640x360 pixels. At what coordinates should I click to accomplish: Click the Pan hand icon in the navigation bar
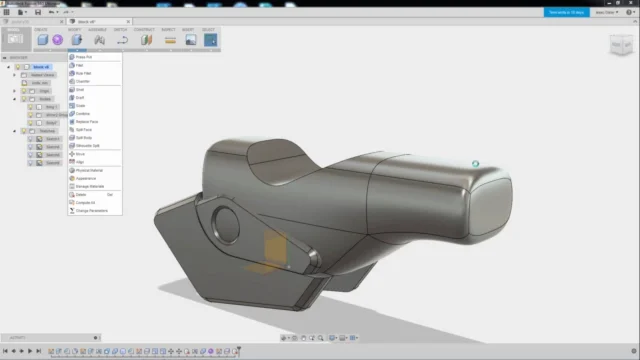coord(303,338)
